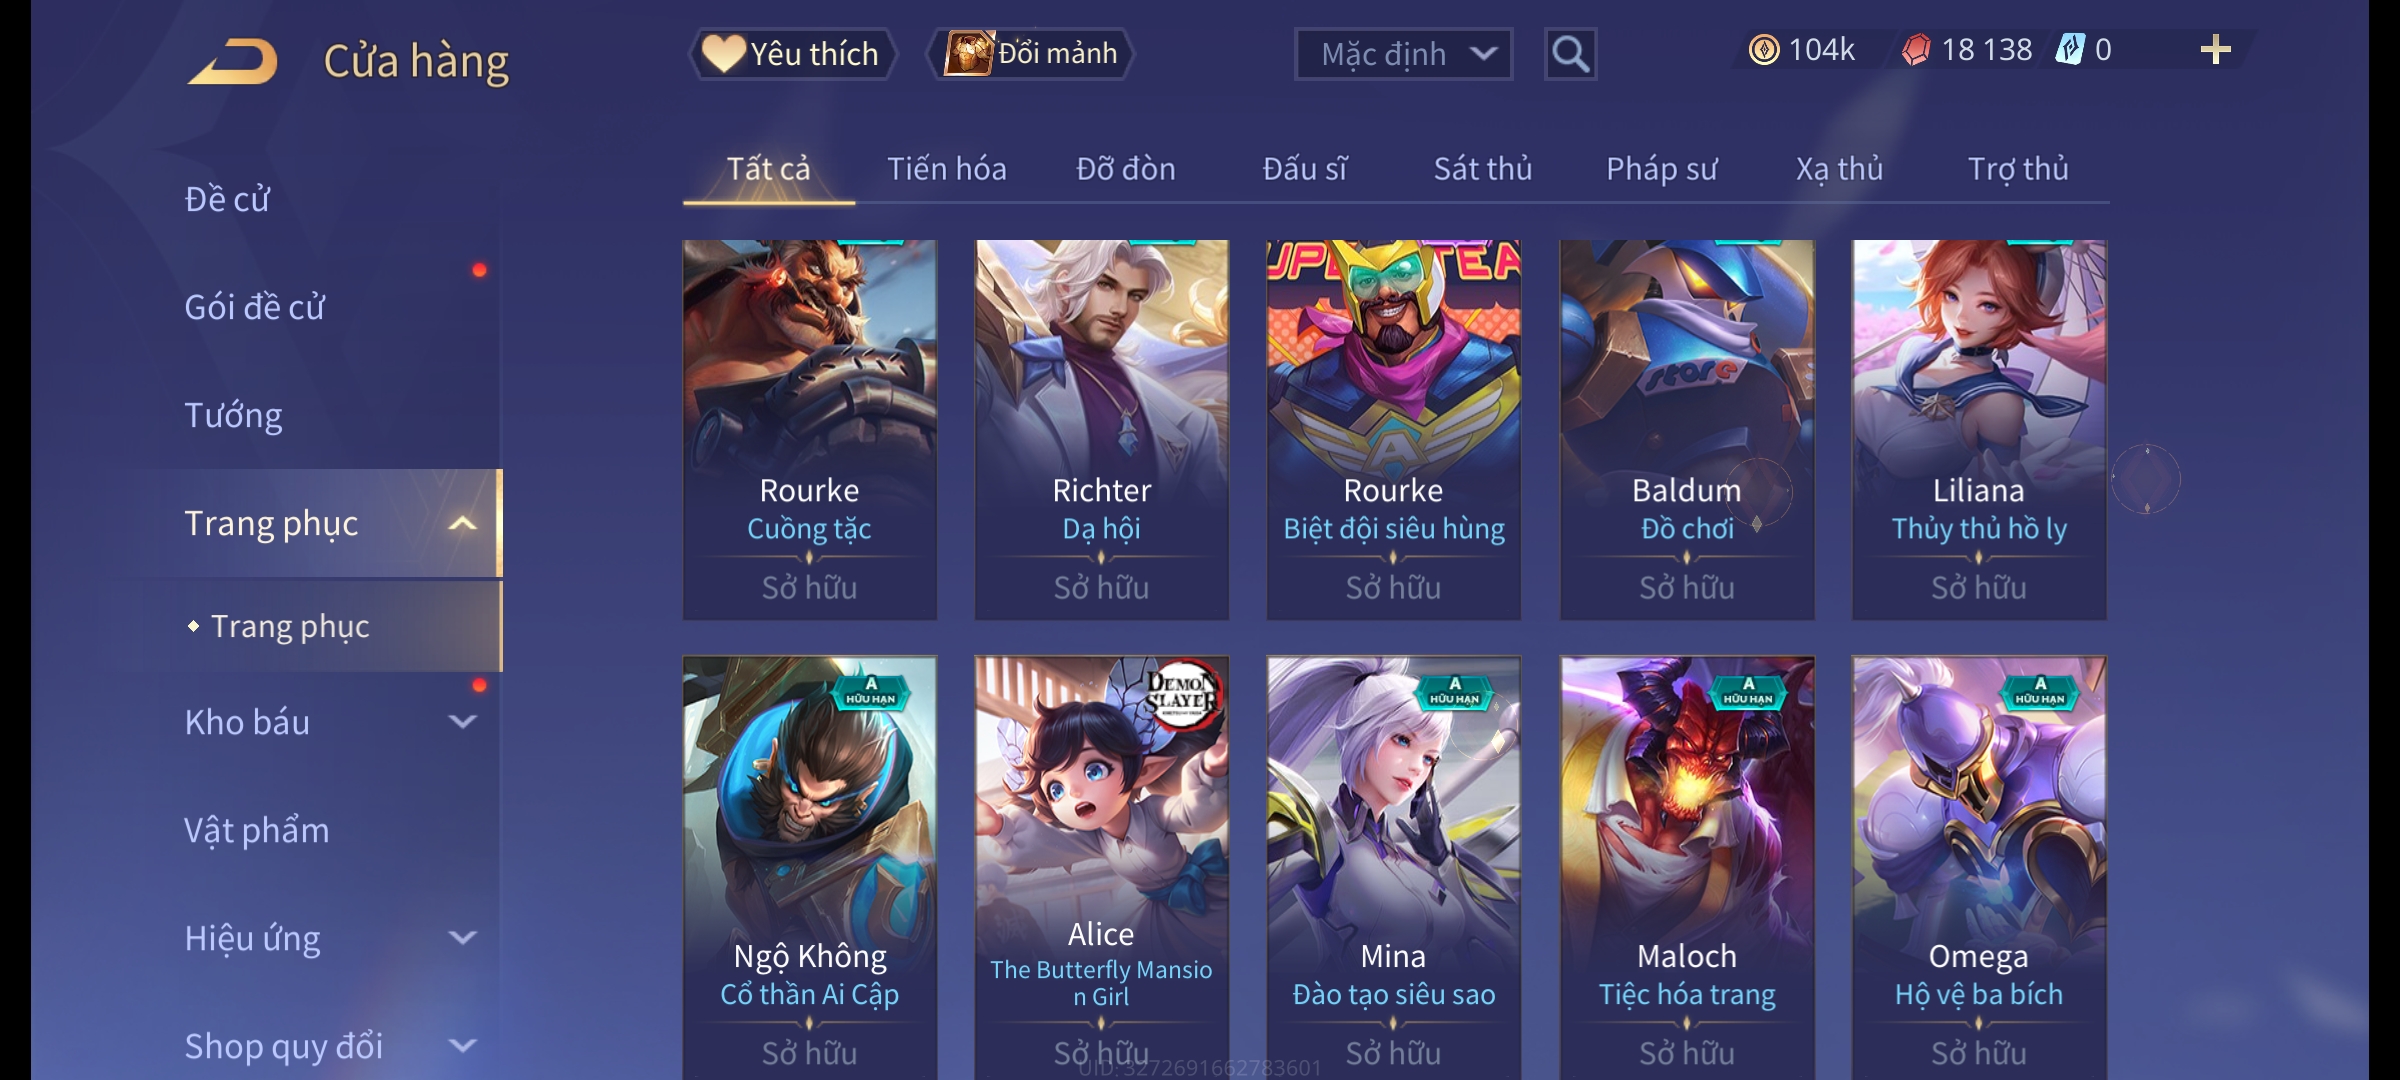
Task: Expand the Hiệu ứng sidebar section
Action: [x=462, y=938]
